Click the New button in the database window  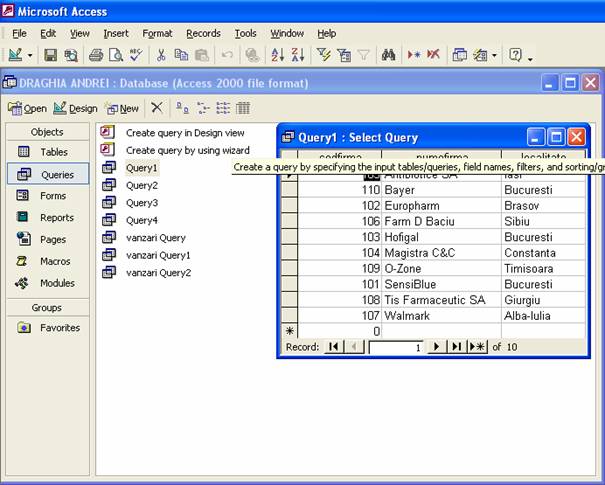click(x=121, y=108)
